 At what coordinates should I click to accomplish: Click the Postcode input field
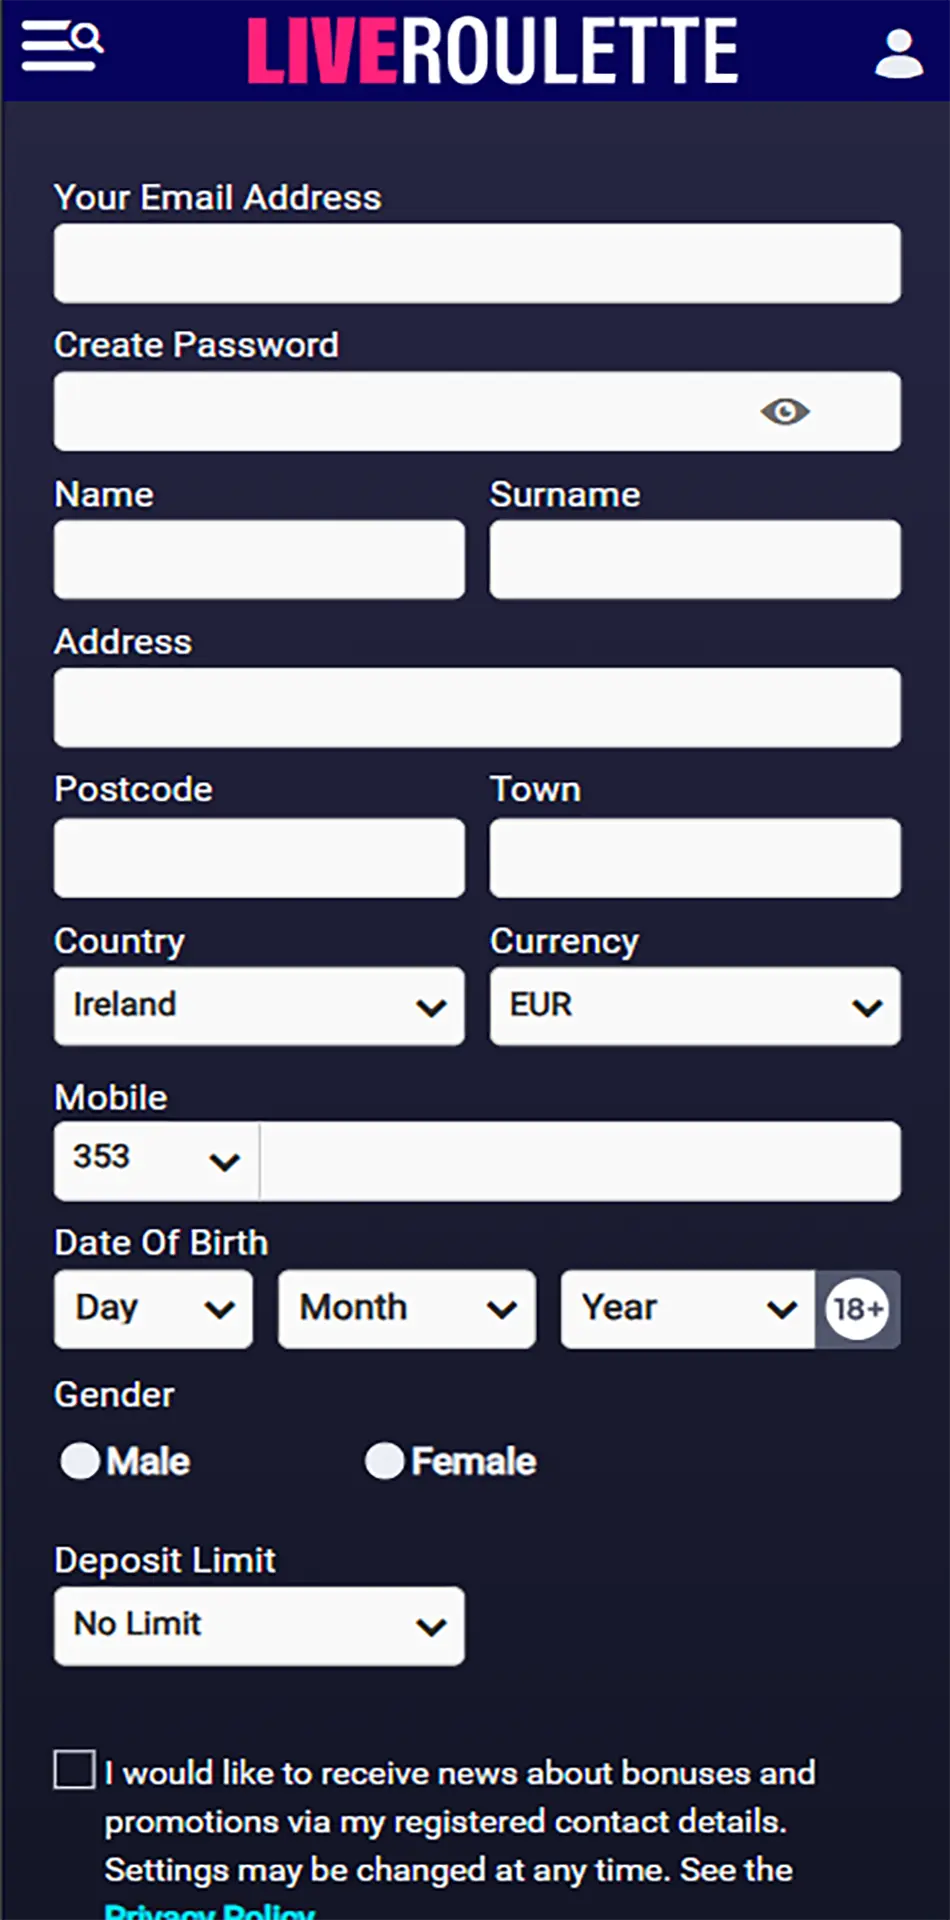259,858
